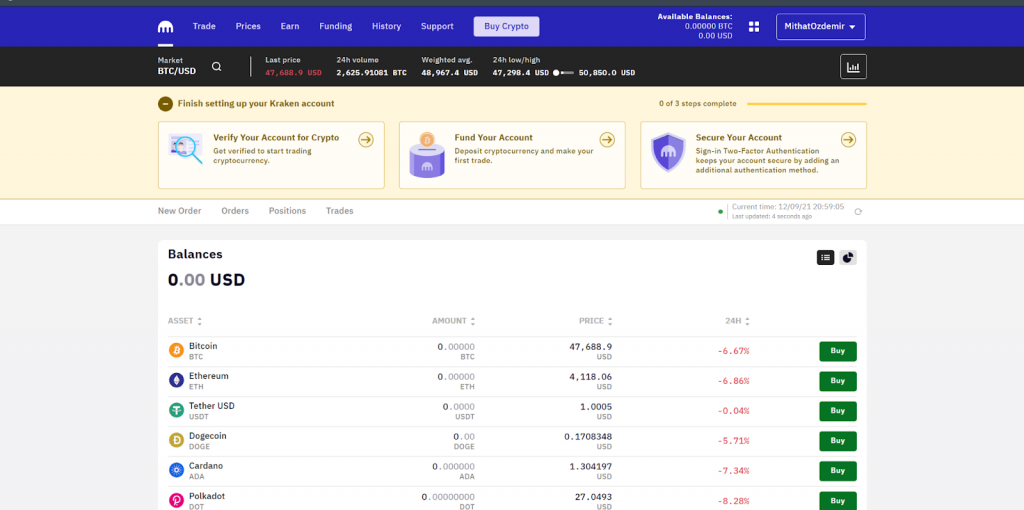
Task: Open the Trade menu
Action: coord(204,27)
